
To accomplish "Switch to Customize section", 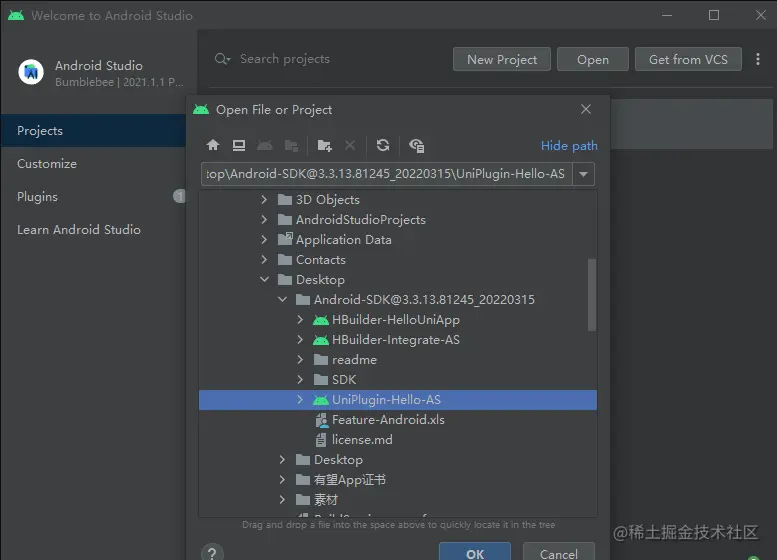I will [x=93, y=164].
